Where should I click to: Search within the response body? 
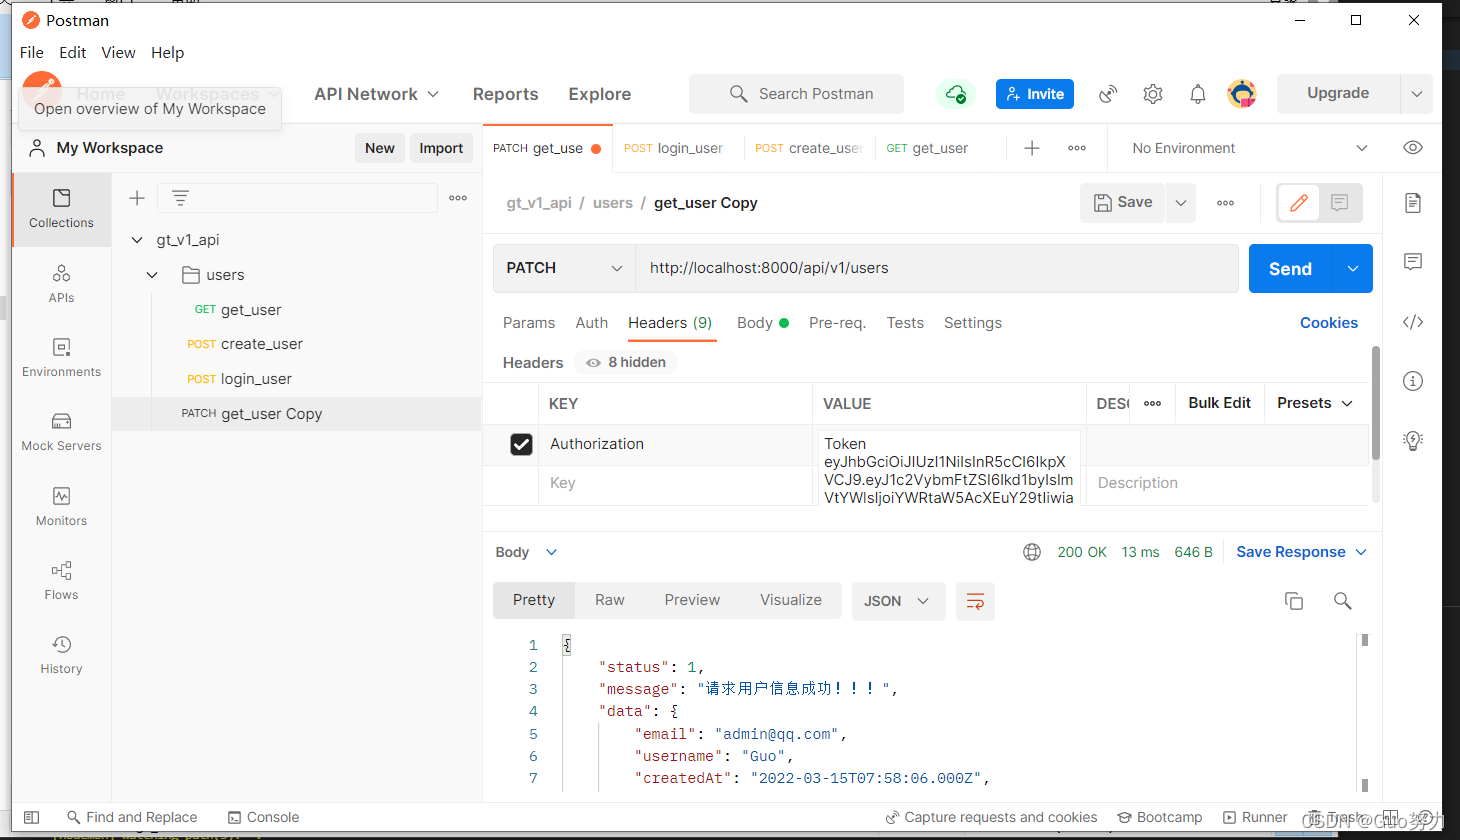click(x=1343, y=601)
